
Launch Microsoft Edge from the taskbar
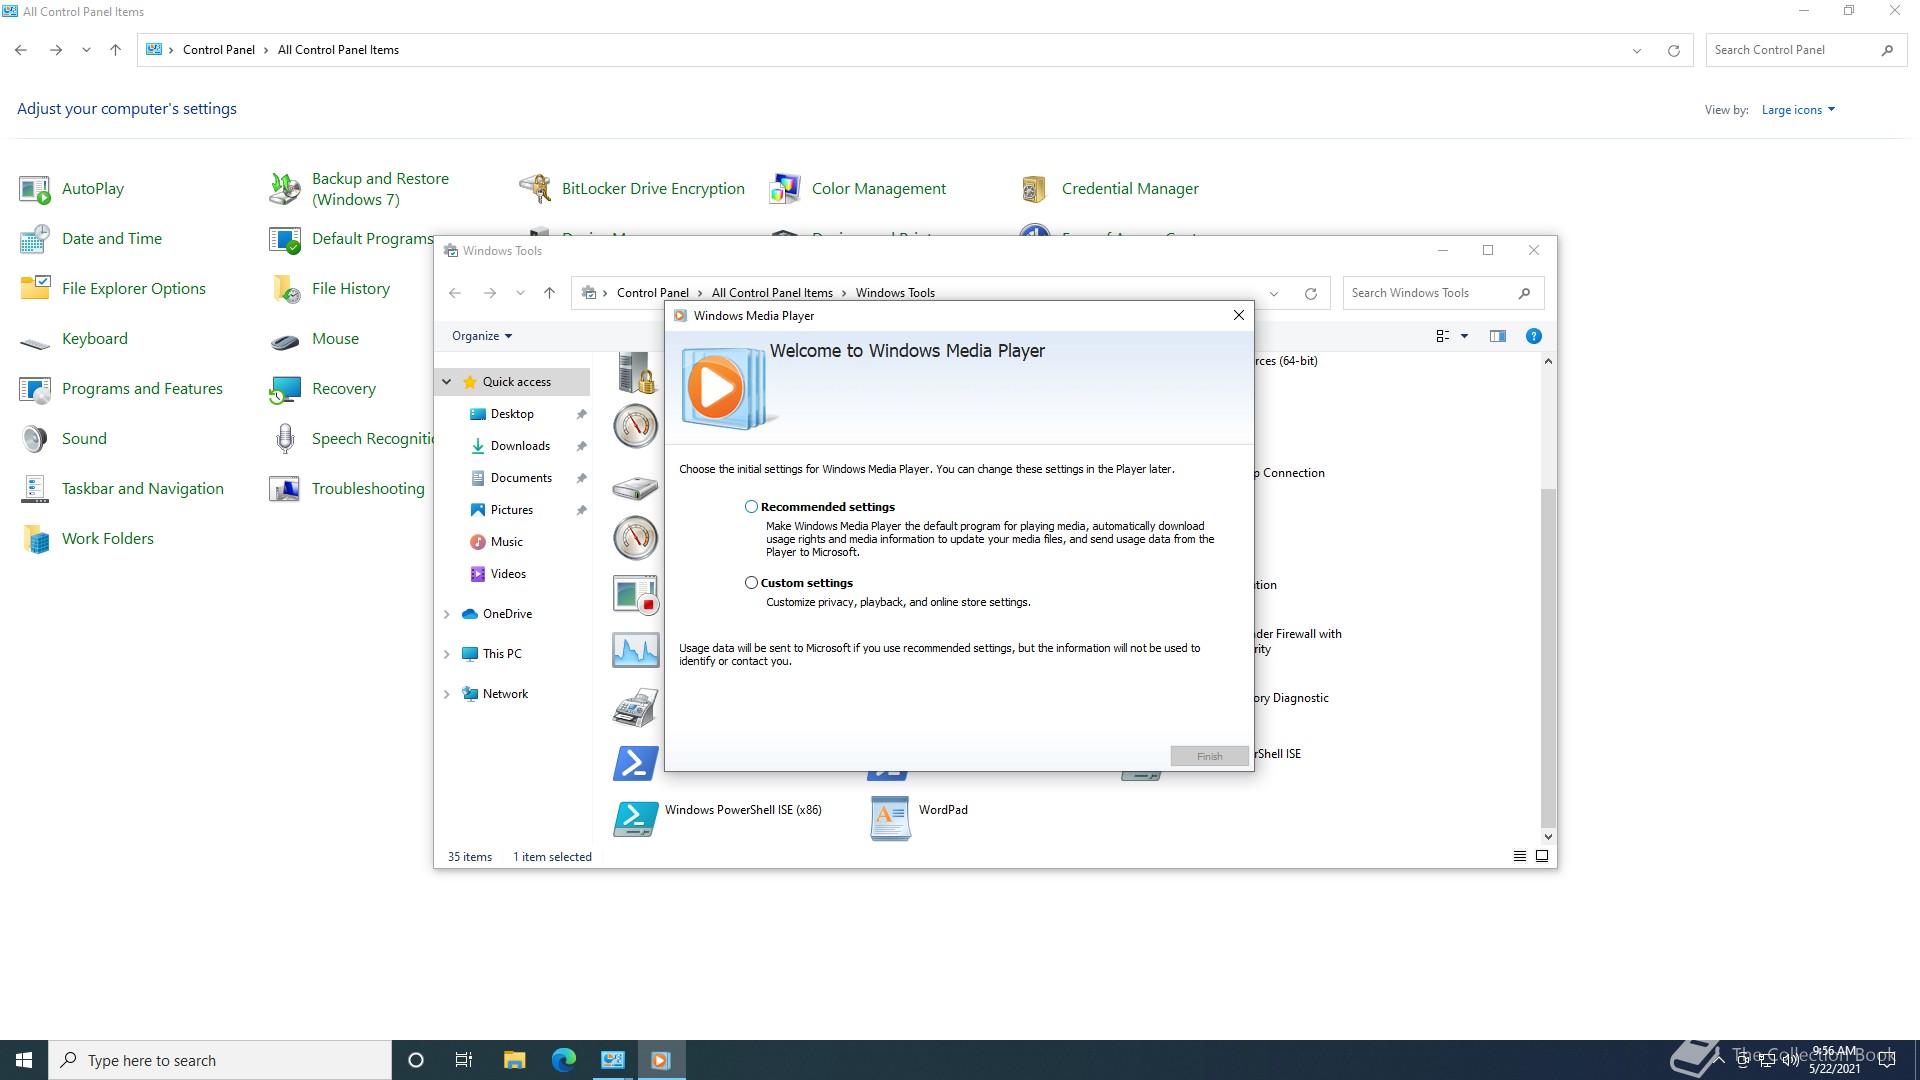click(564, 1059)
